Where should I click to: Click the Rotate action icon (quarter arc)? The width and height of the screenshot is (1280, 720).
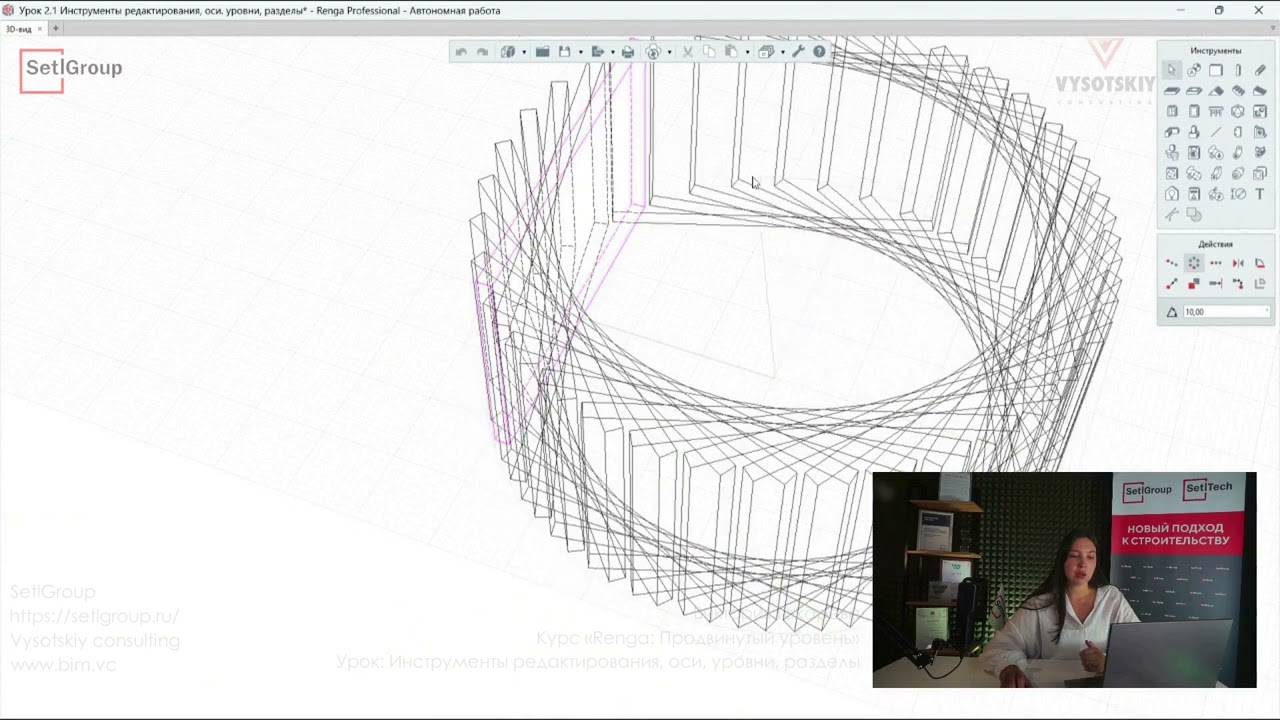click(x=1260, y=263)
